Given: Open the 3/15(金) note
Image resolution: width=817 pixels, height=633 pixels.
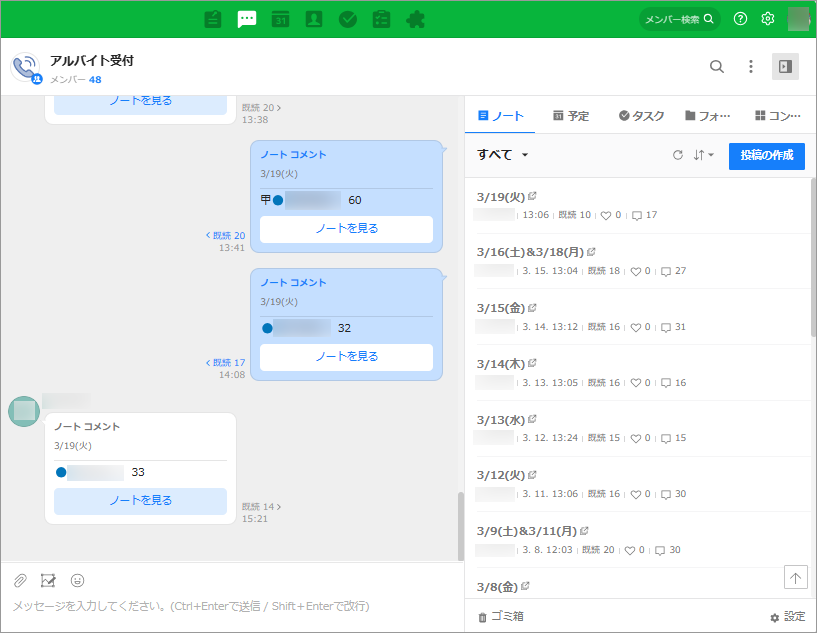Looking at the screenshot, I should pos(501,307).
